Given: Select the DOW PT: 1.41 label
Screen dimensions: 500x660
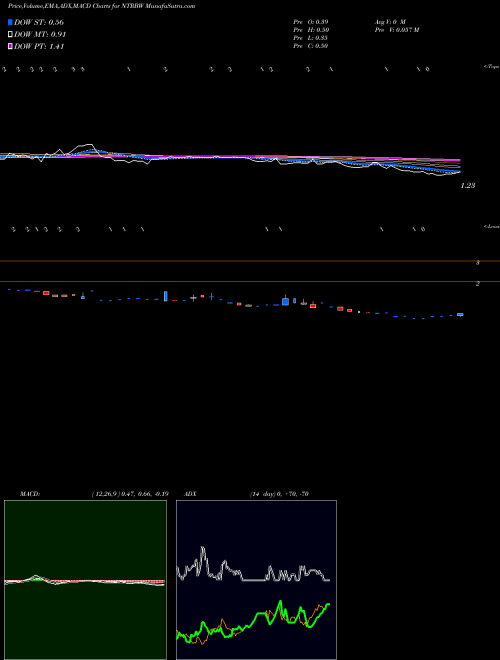Looking at the screenshot, I should pyautogui.click(x=39, y=46).
